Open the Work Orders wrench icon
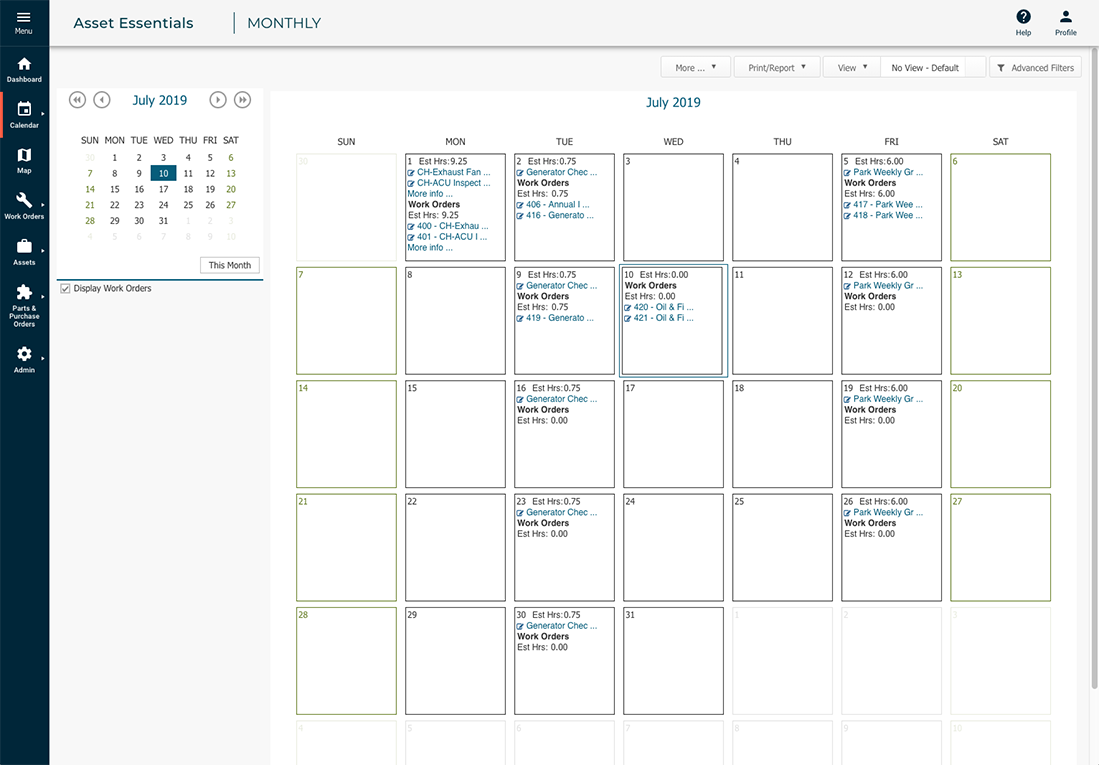The width and height of the screenshot is (1099, 765). (x=24, y=201)
